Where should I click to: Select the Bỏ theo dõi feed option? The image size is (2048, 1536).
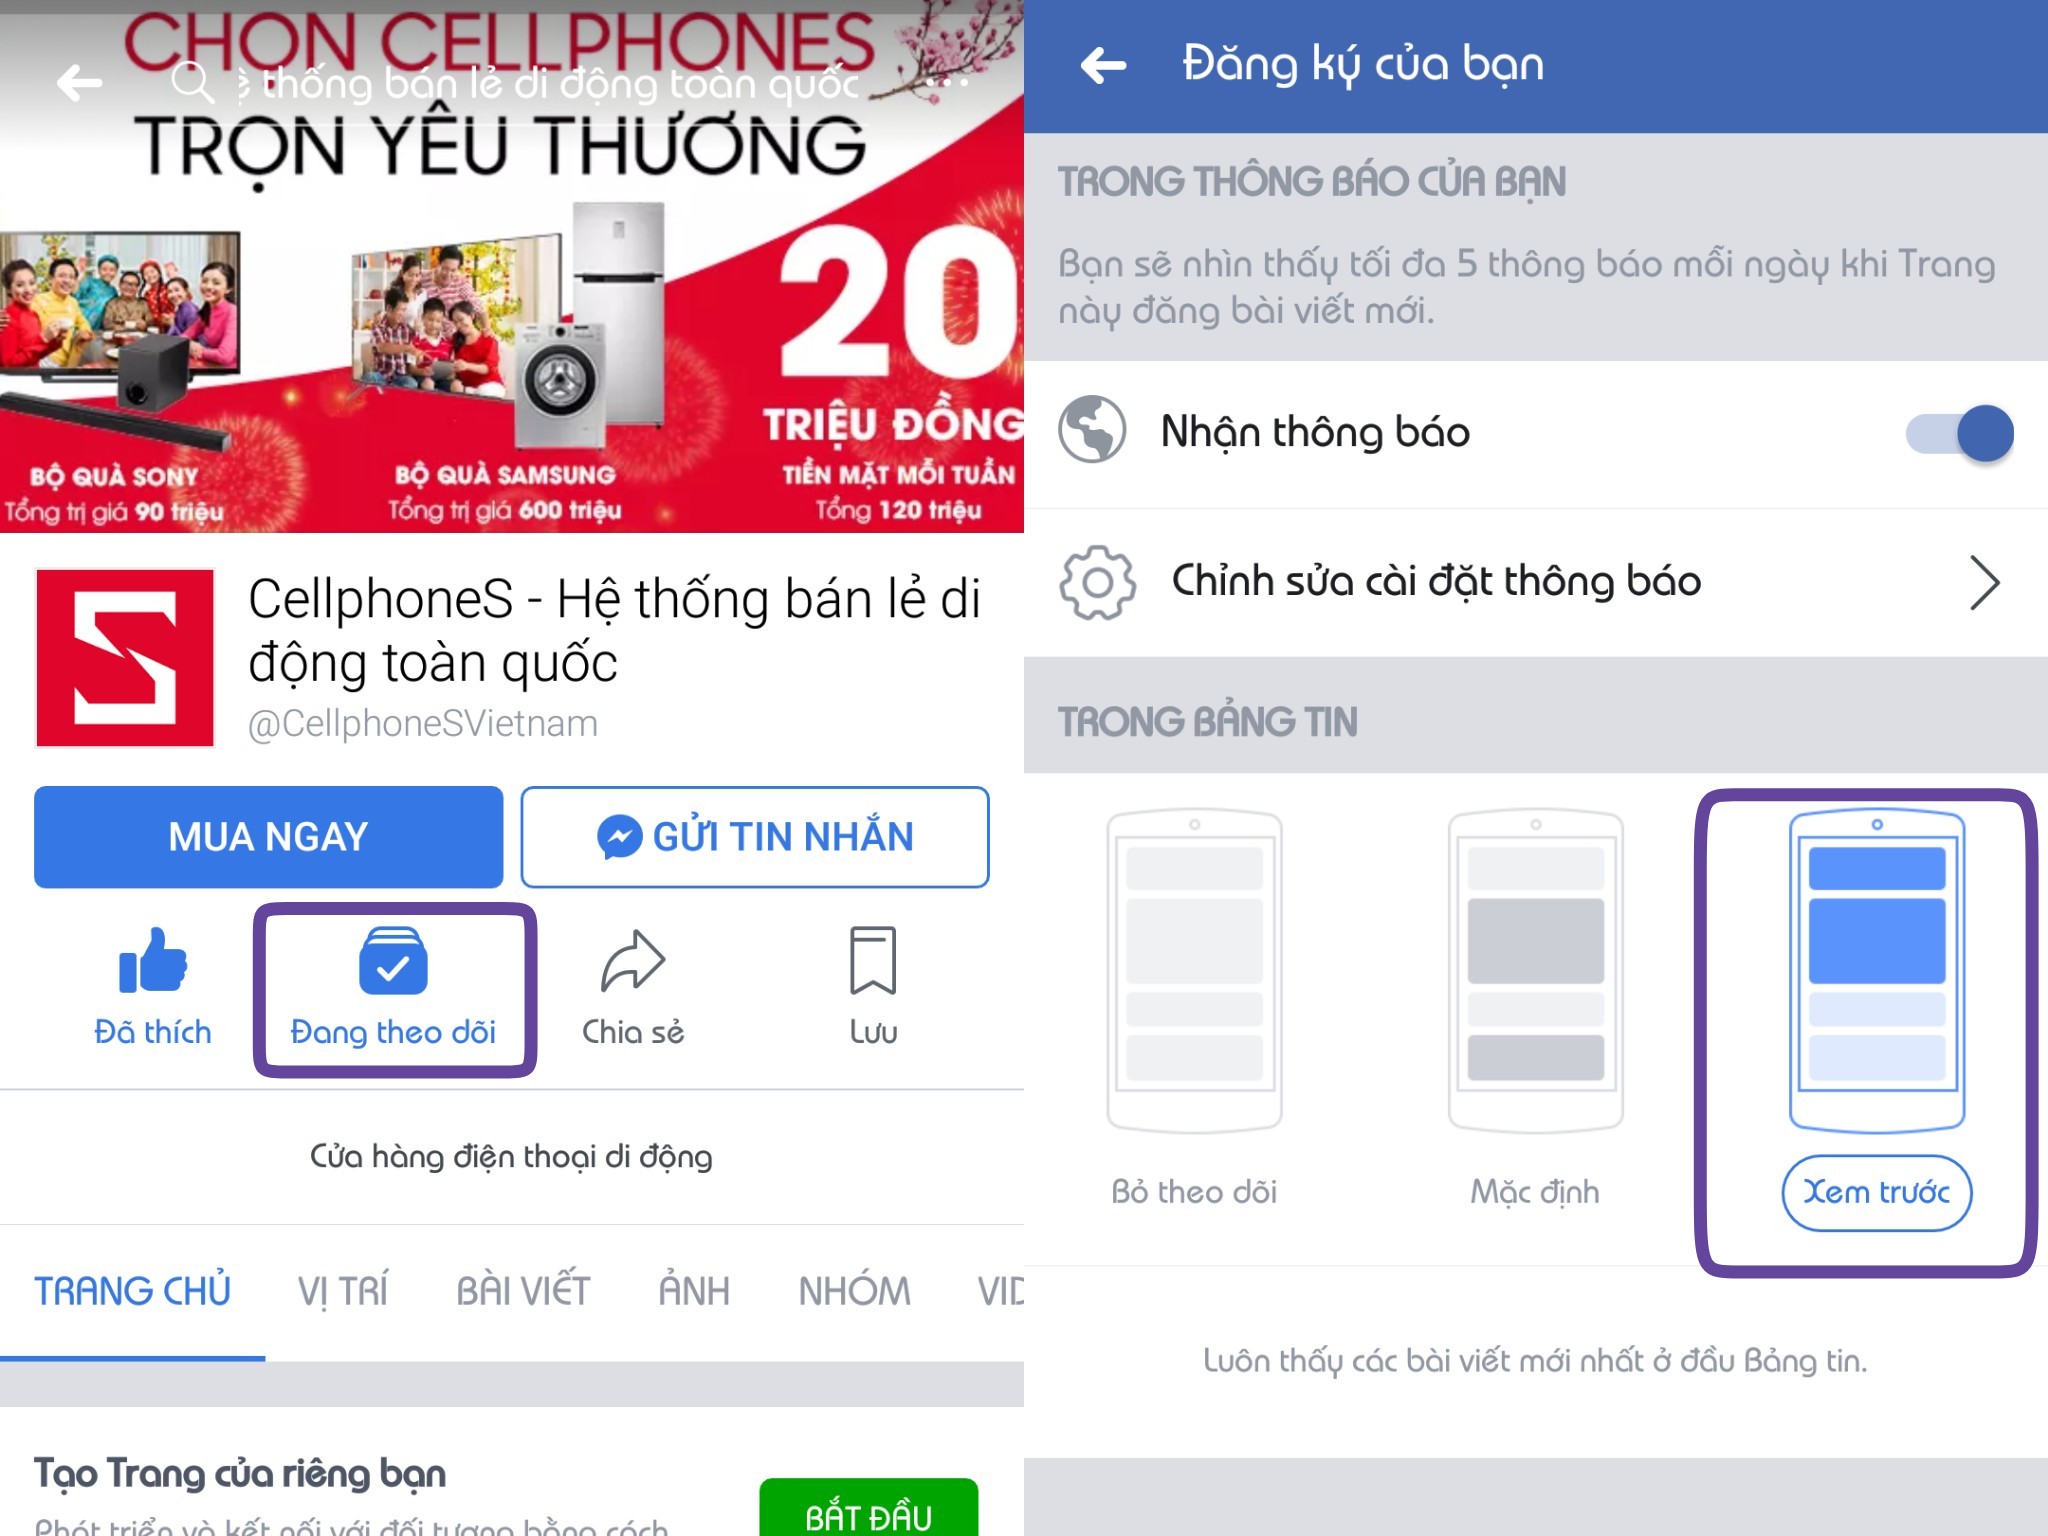coord(1194,1010)
